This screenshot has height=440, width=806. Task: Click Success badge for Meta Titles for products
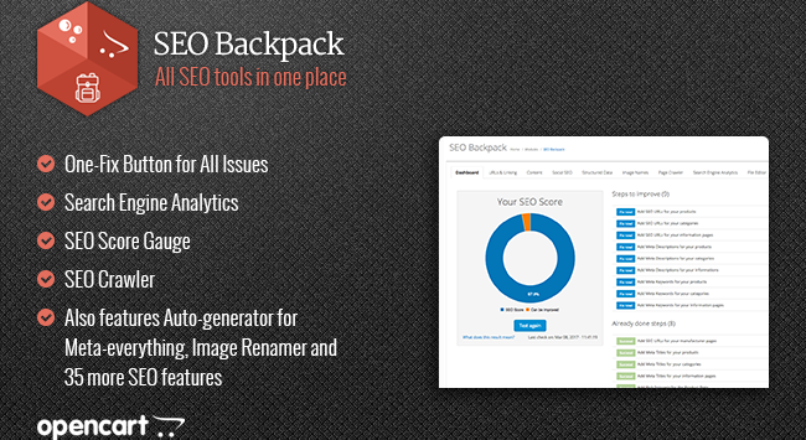626,353
